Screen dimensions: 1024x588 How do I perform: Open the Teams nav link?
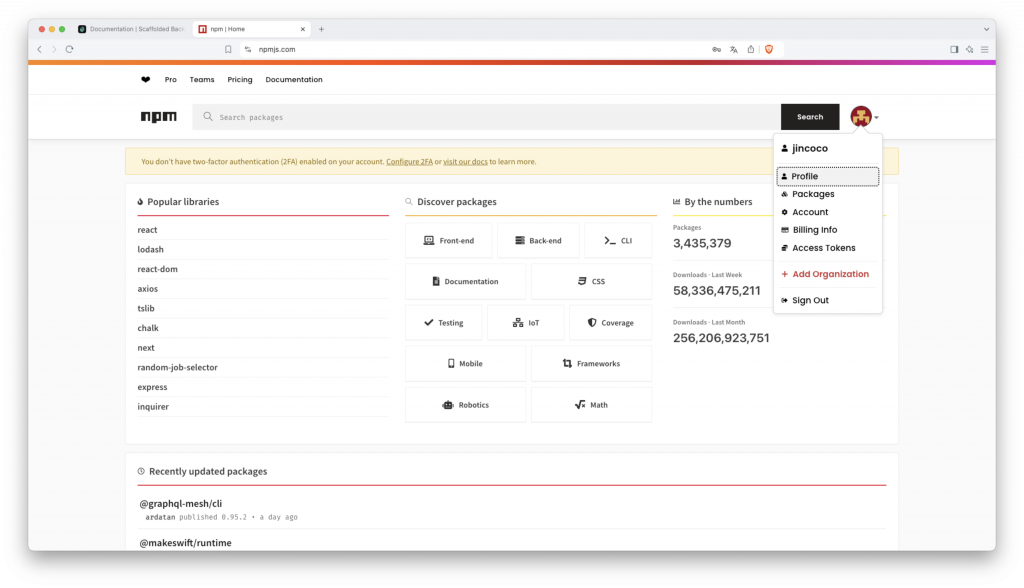coord(202,80)
